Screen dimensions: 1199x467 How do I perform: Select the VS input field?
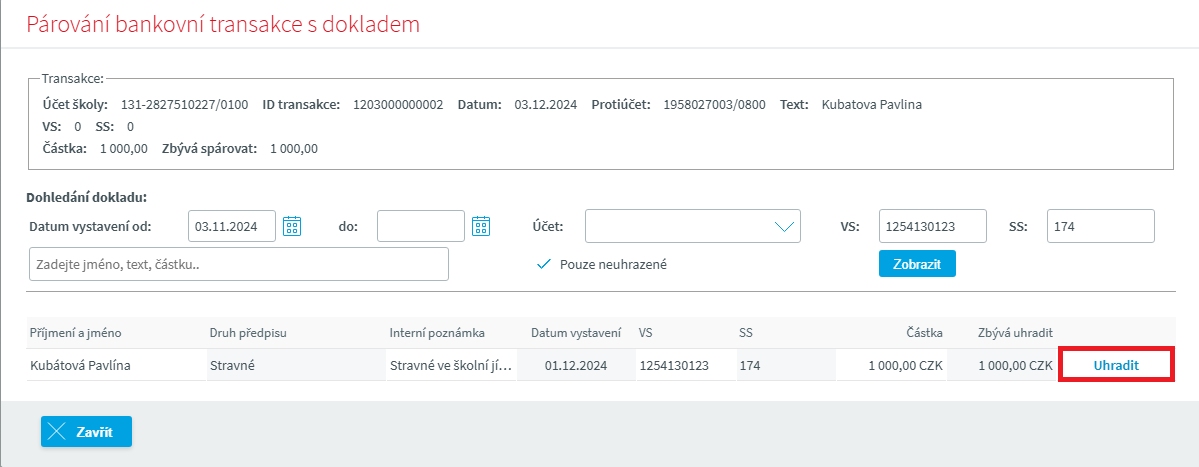point(932,226)
